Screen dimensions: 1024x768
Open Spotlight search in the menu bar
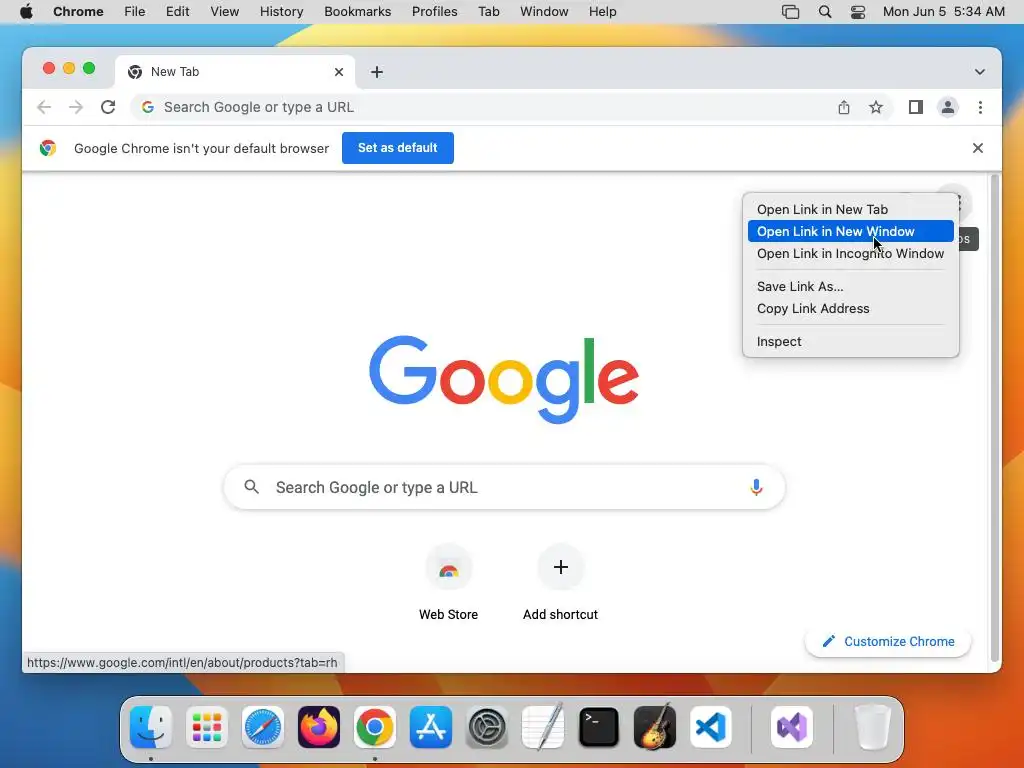point(825,12)
